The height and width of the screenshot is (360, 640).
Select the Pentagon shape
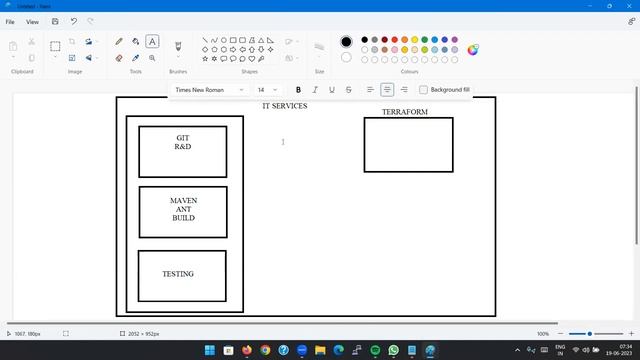coord(214,49)
